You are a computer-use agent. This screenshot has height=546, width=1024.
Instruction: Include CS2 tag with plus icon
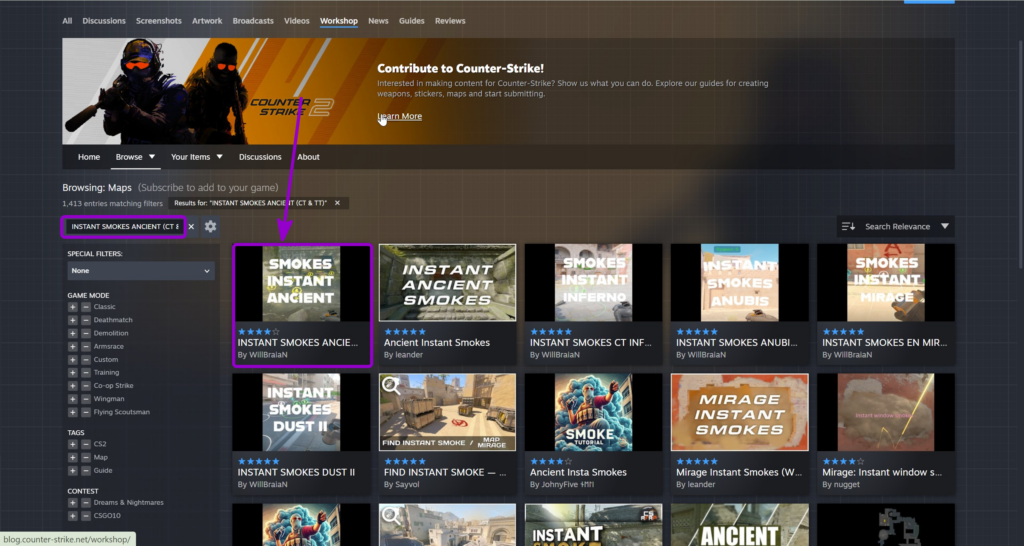[x=72, y=444]
